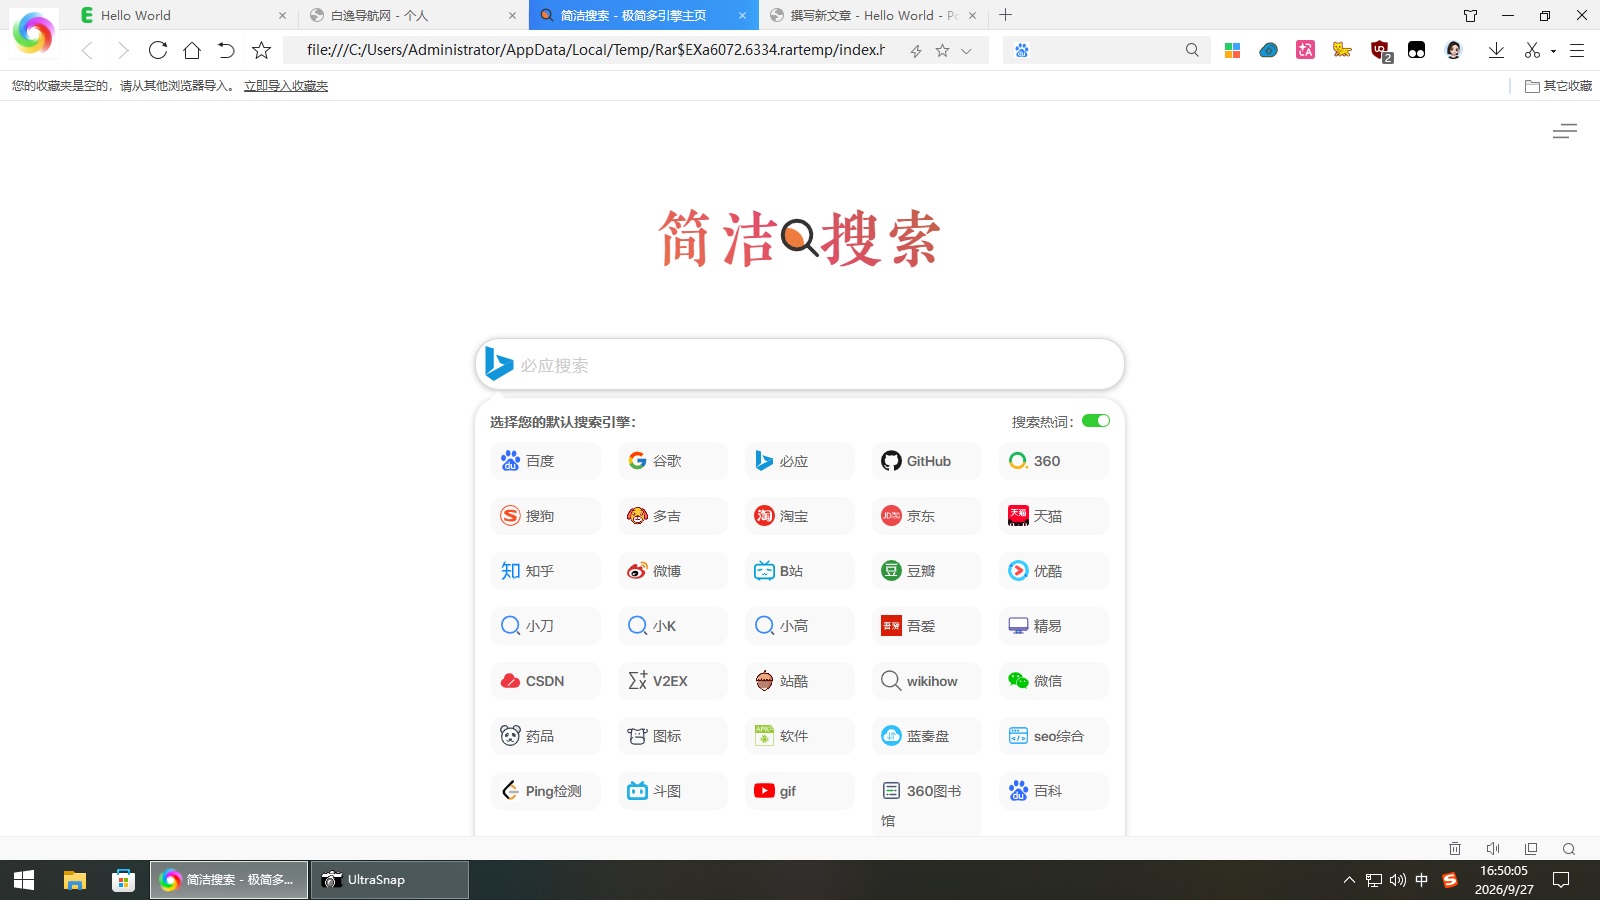Choose the 精易 engine

tap(1053, 626)
